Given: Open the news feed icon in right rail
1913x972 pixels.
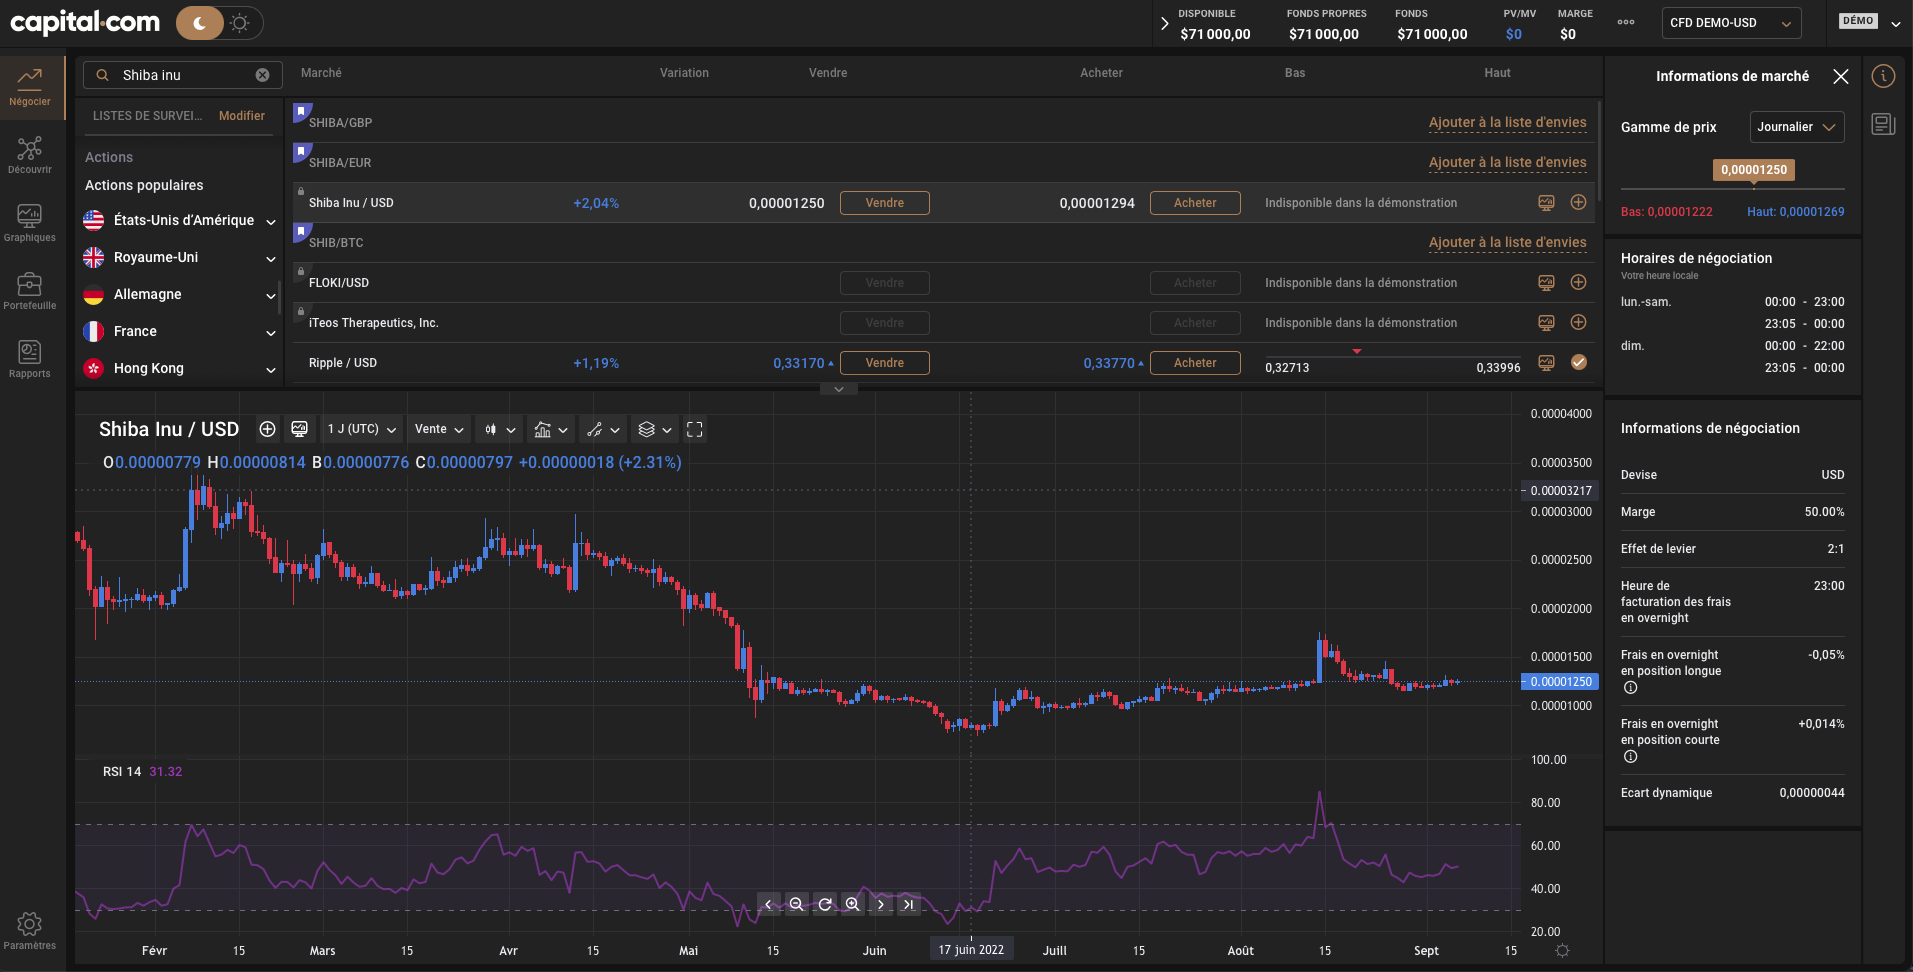Looking at the screenshot, I should tap(1883, 124).
